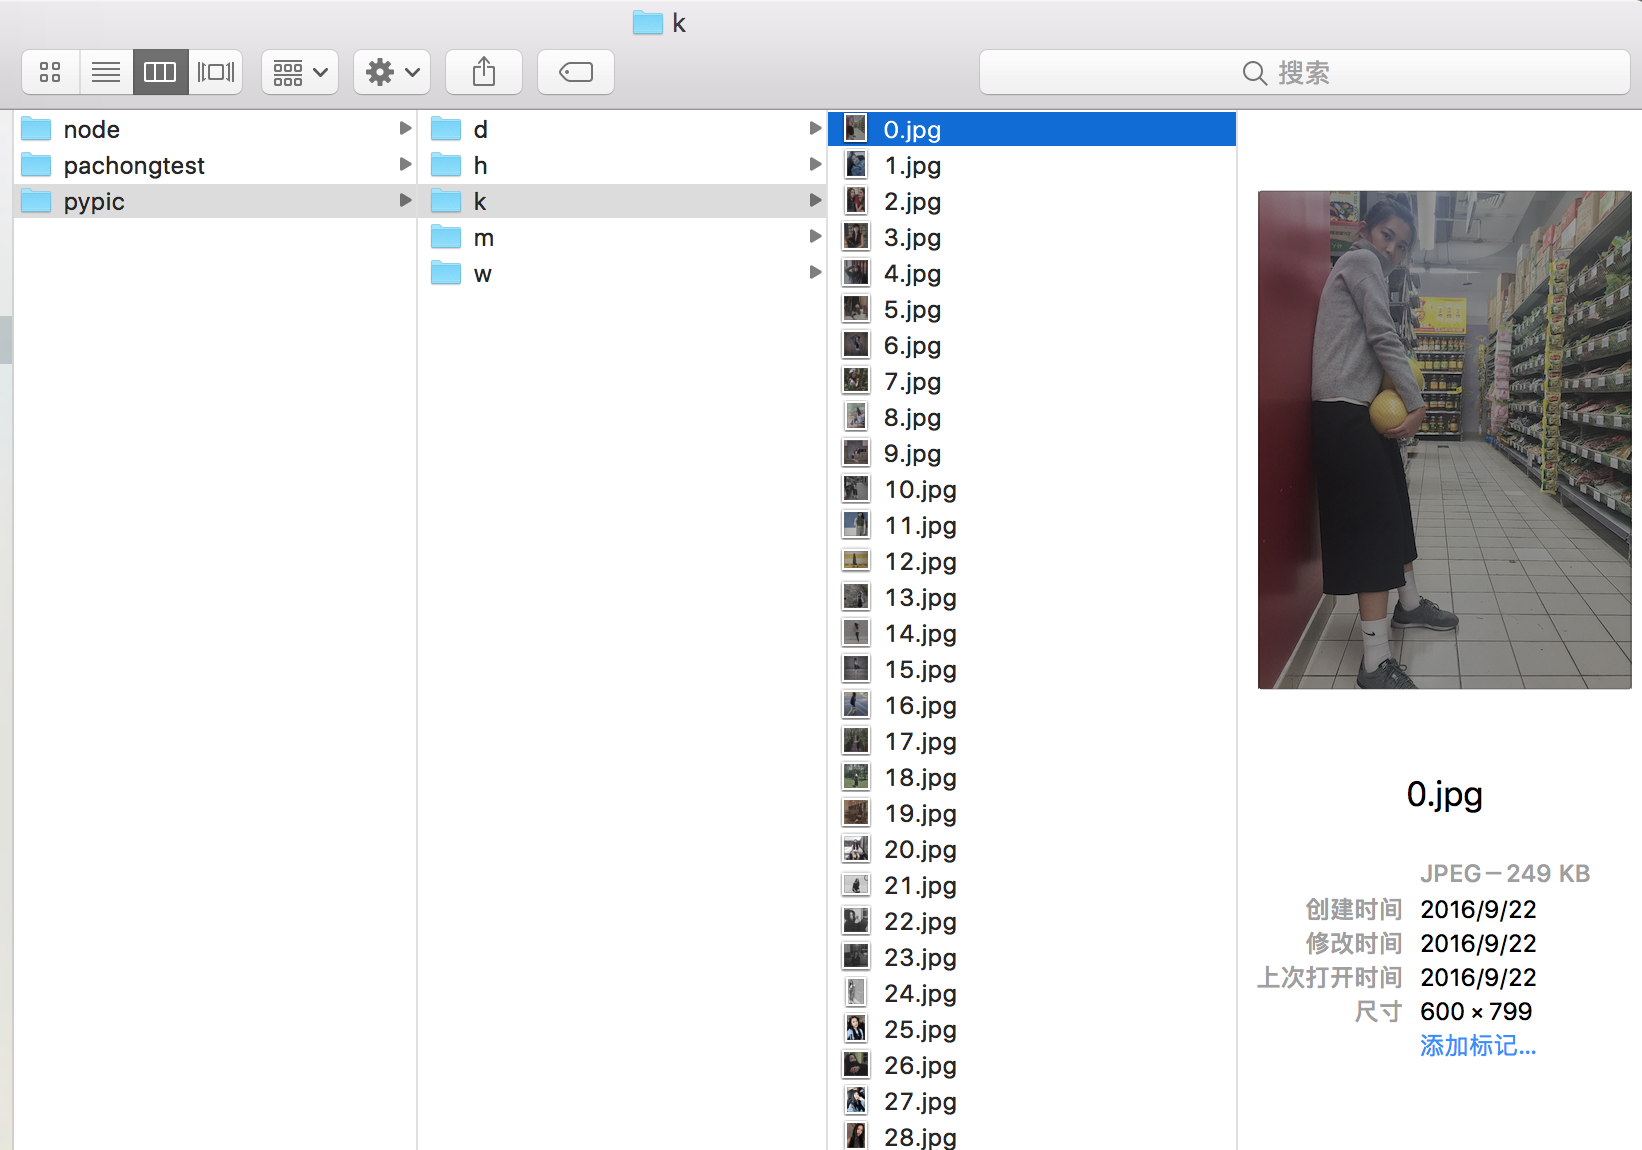Open the arrange-by grouping dropdown

click(300, 72)
